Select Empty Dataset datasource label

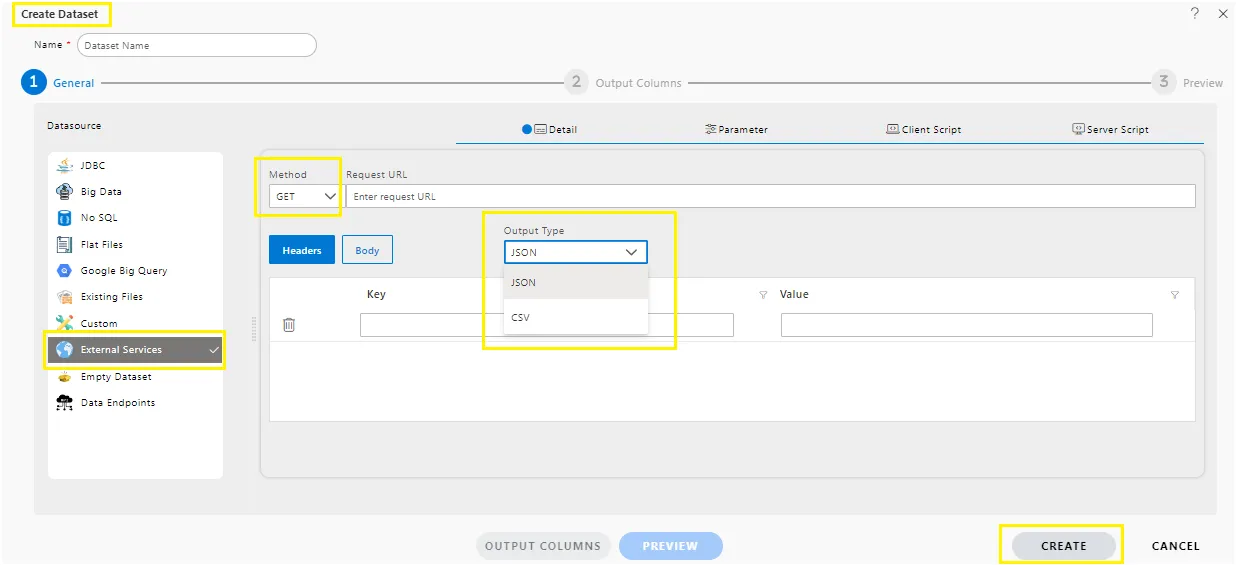(x=116, y=377)
